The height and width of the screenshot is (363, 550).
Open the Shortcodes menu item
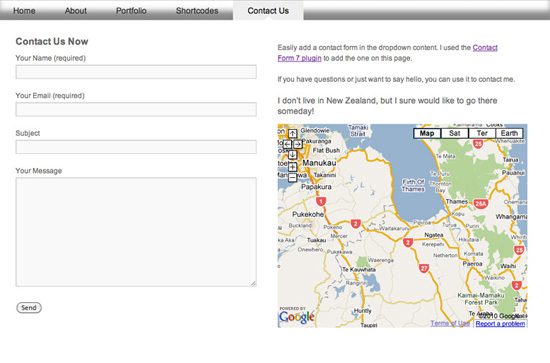[197, 11]
